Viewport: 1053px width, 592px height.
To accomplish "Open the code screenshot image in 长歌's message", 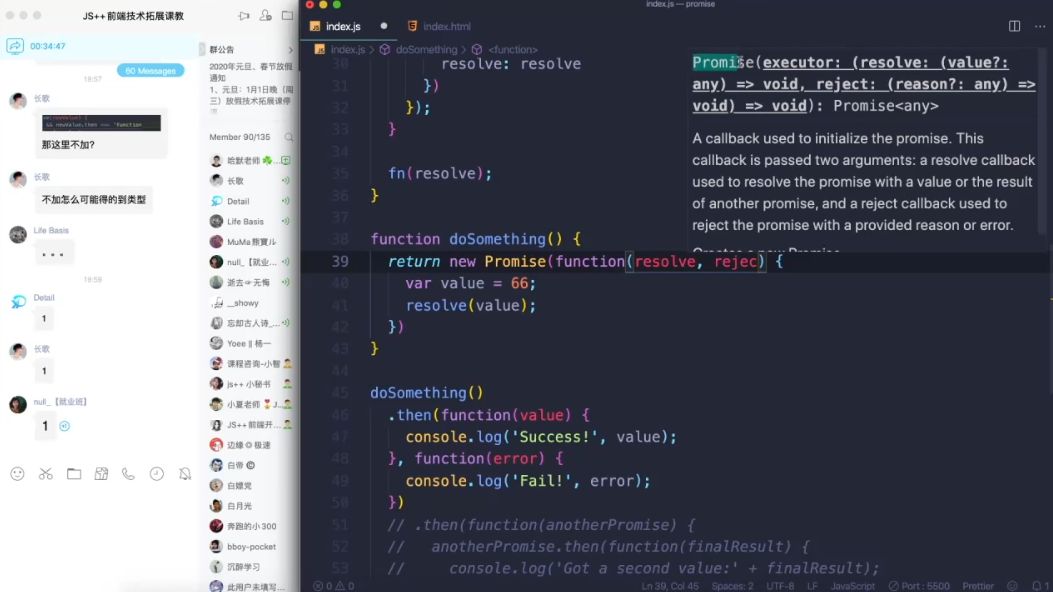I will pos(101,123).
